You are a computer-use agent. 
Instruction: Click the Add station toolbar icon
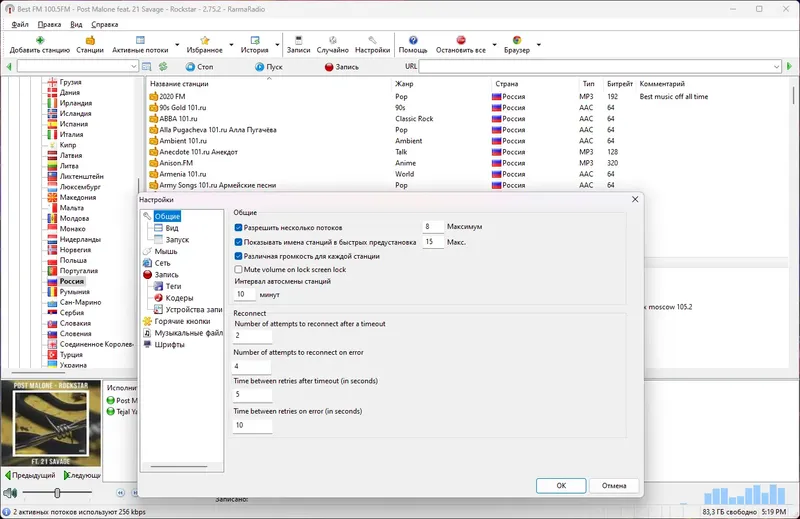click(40, 40)
